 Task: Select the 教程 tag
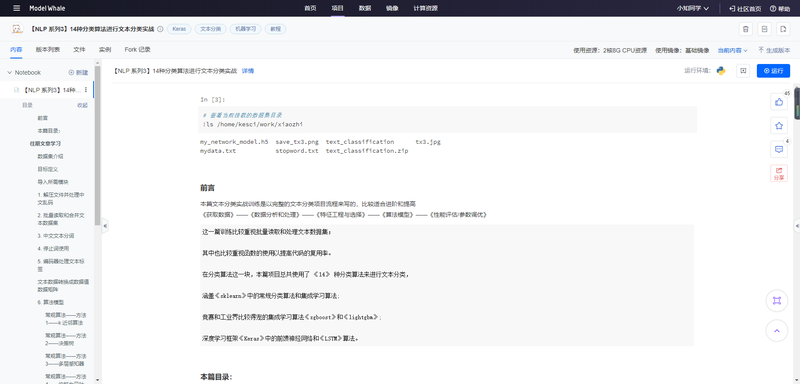pyautogui.click(x=276, y=29)
